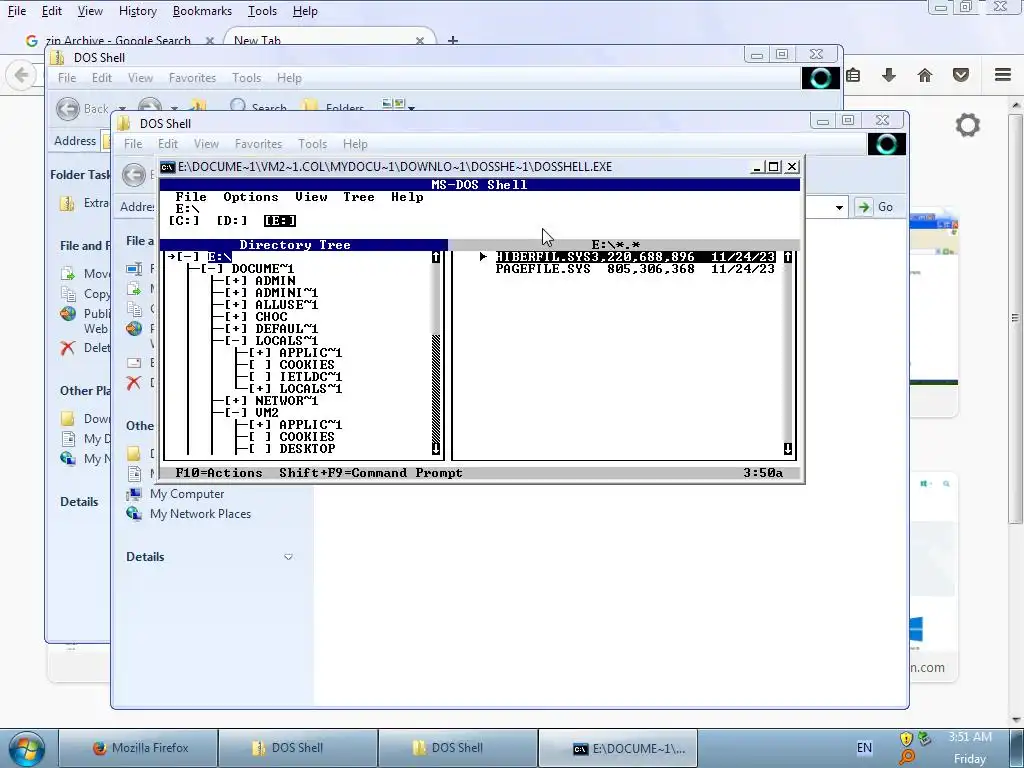Open the Firefox hamburger menu
This screenshot has width=1024, height=768.
(1003, 75)
